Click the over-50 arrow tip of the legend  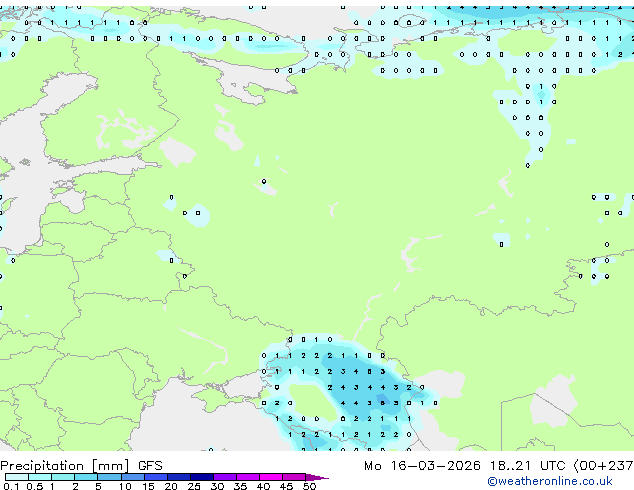[317, 477]
